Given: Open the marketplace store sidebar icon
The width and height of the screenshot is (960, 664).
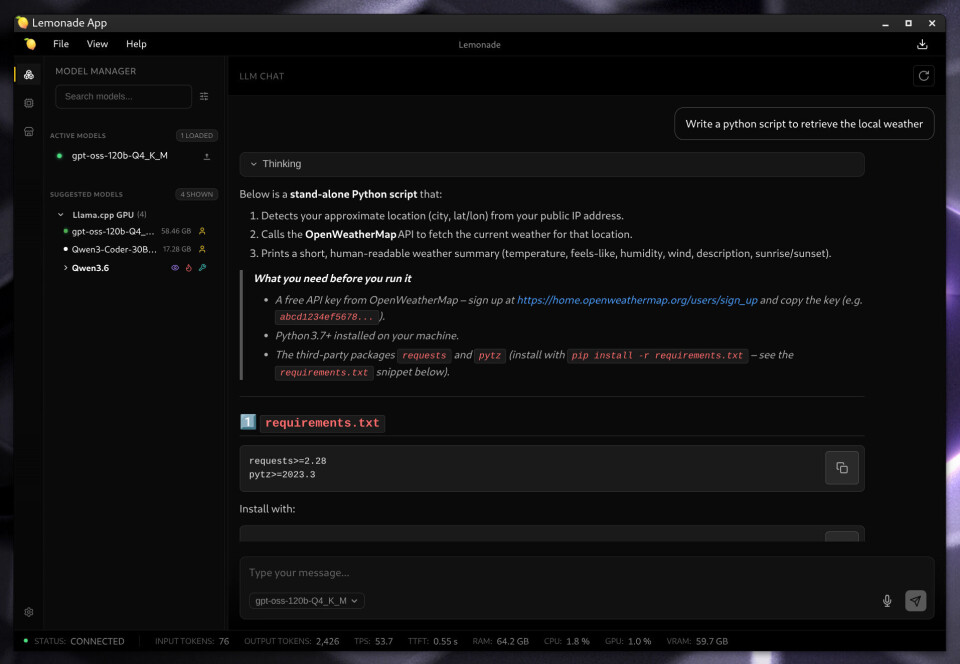Looking at the screenshot, I should (29, 132).
